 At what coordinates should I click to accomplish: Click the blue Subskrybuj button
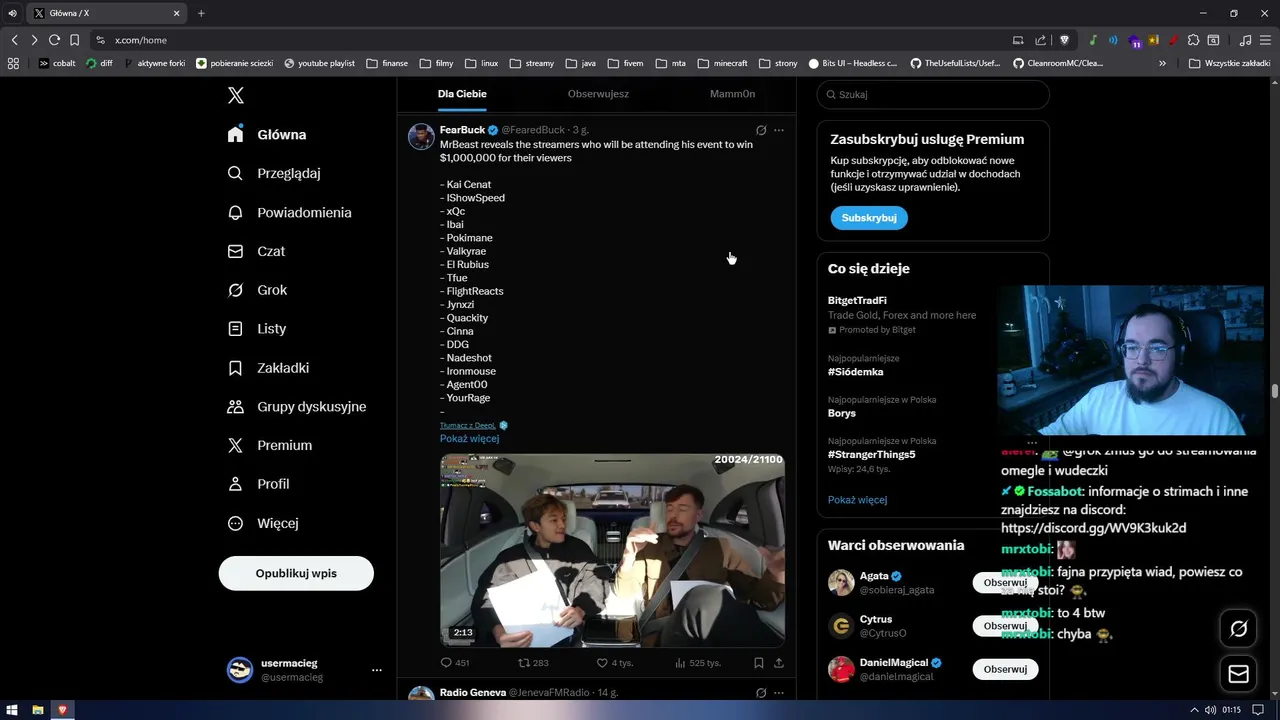coord(868,217)
